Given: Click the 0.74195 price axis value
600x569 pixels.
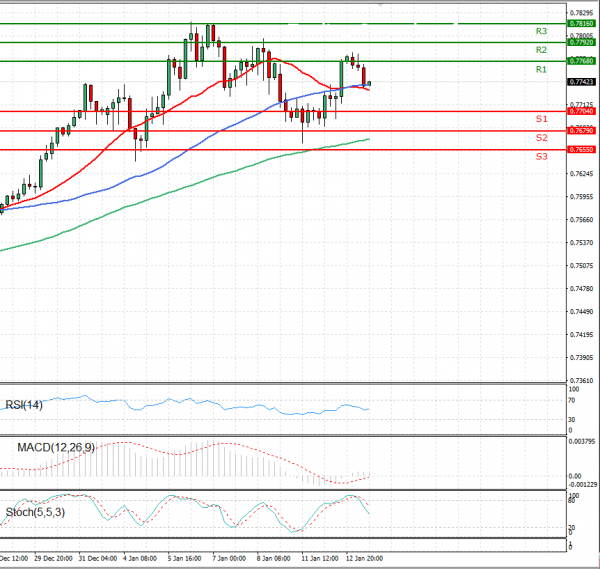Looking at the screenshot, I should tap(582, 335).
